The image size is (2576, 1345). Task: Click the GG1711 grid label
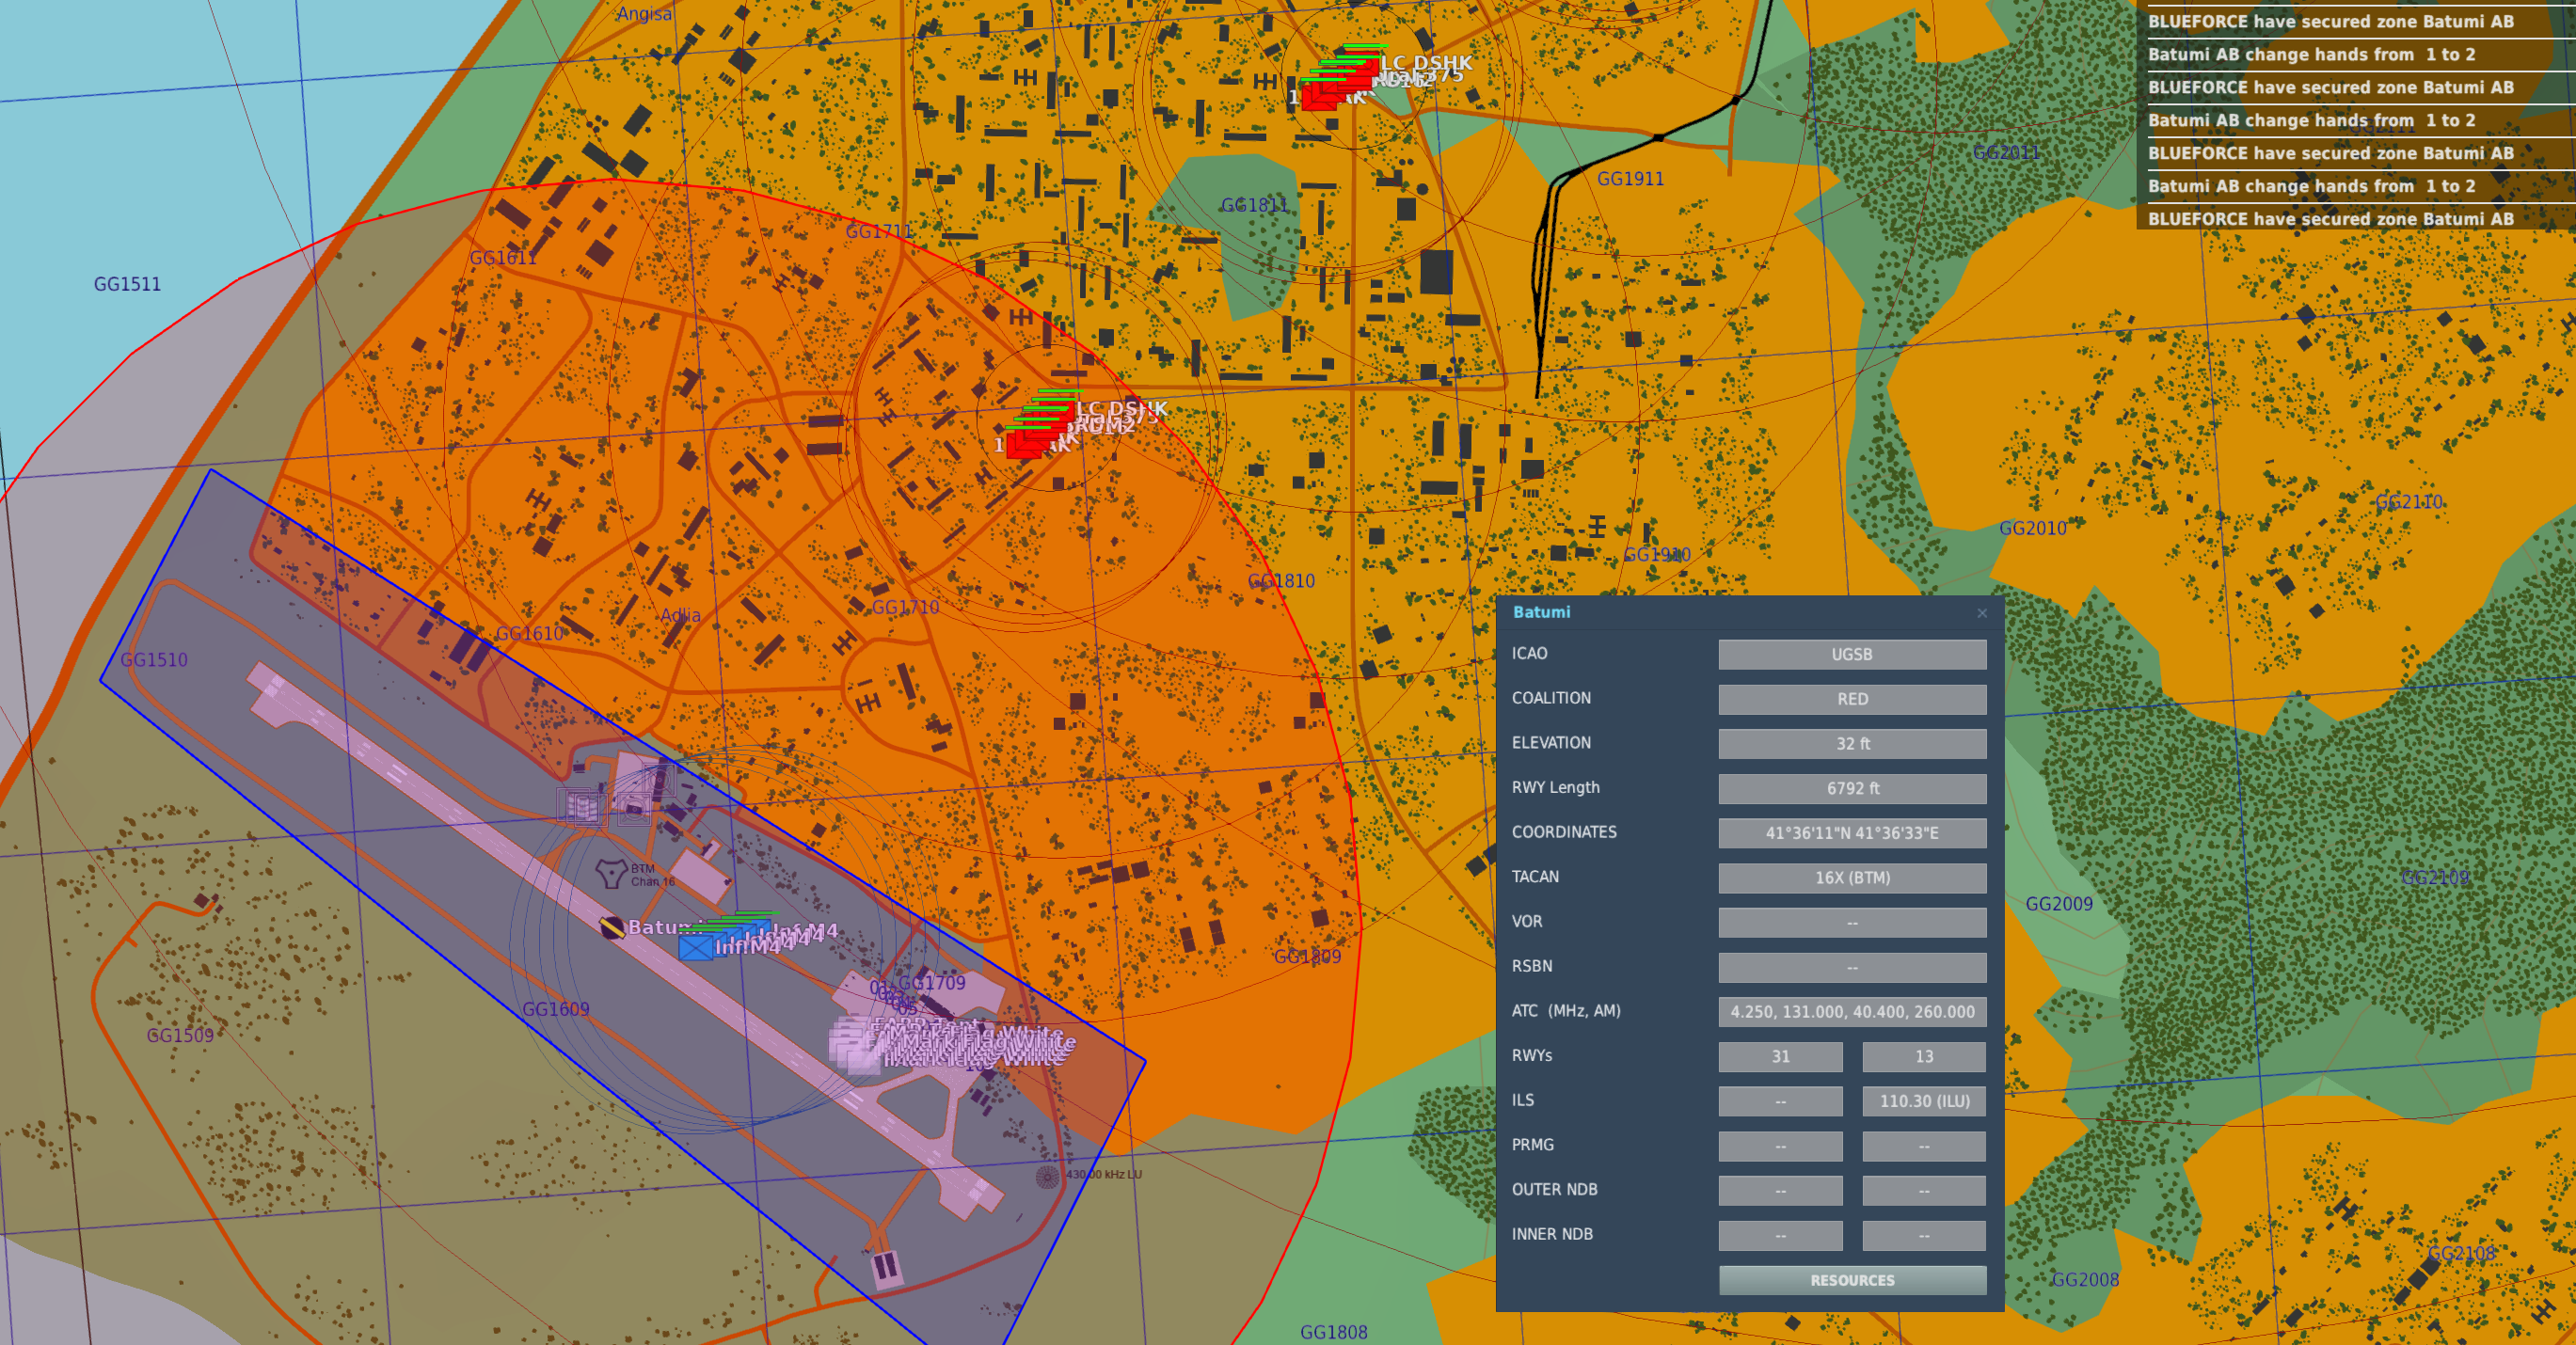pyautogui.click(x=879, y=232)
